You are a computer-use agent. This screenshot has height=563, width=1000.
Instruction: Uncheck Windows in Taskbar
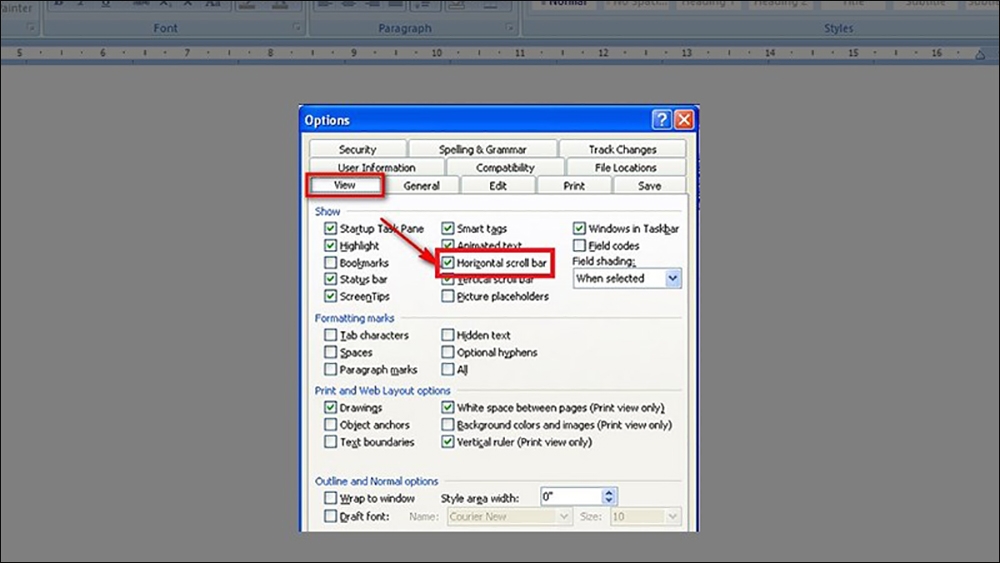pyautogui.click(x=579, y=228)
